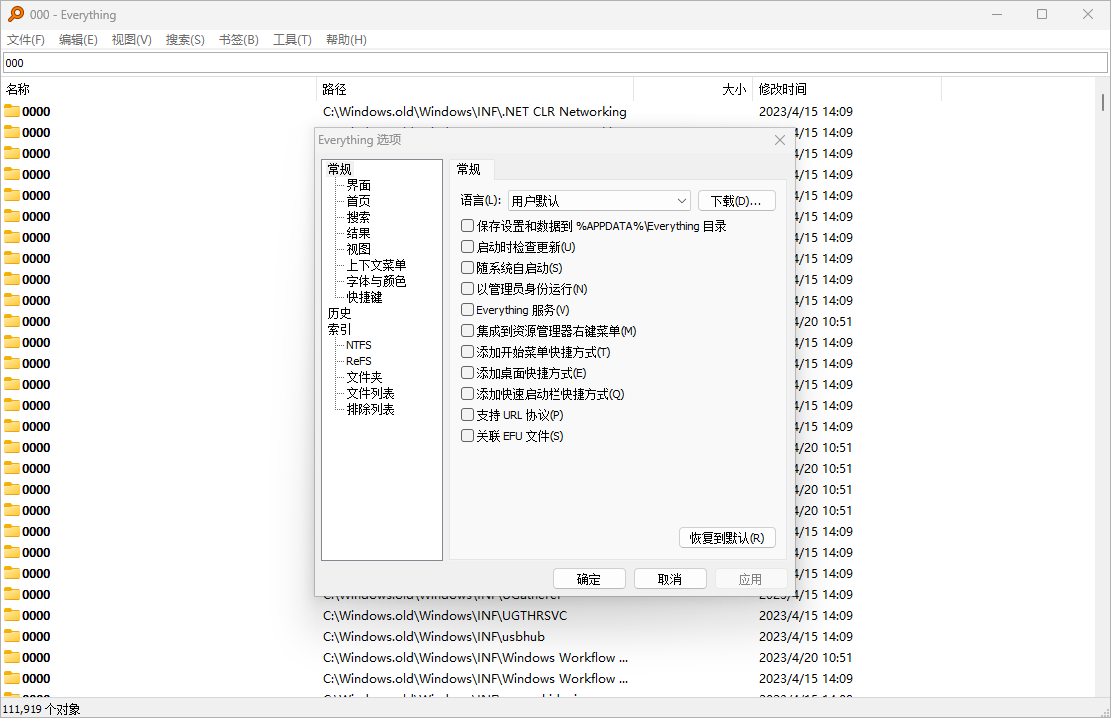Click the Everything magnifier icon in title bar
1111x718 pixels.
(x=16, y=14)
